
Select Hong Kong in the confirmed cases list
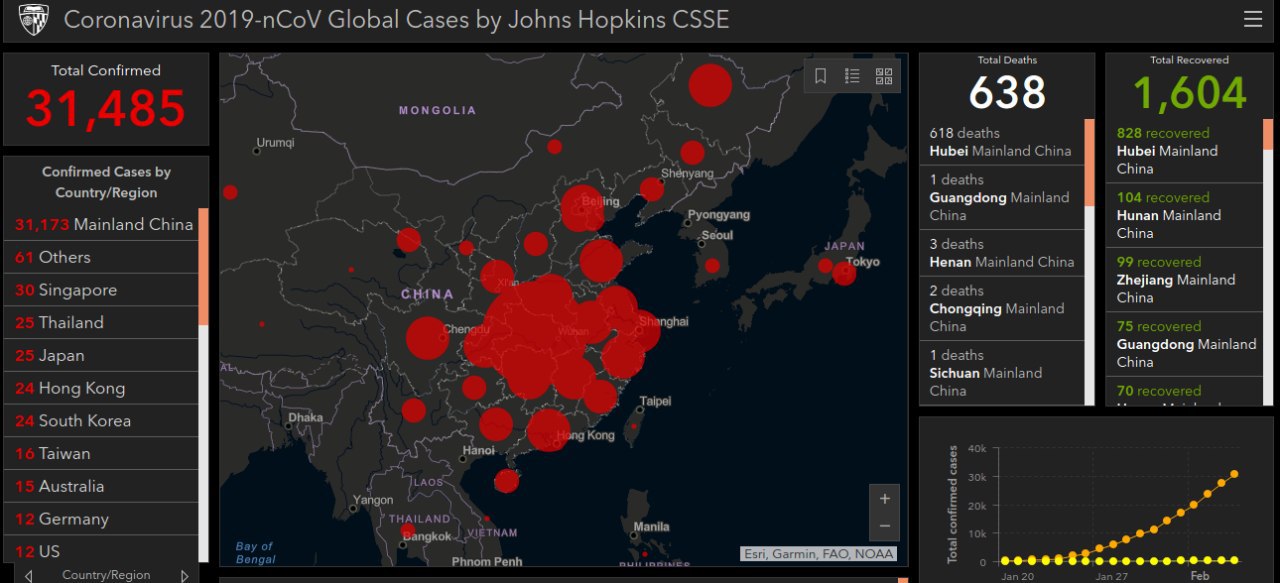pyautogui.click(x=101, y=388)
